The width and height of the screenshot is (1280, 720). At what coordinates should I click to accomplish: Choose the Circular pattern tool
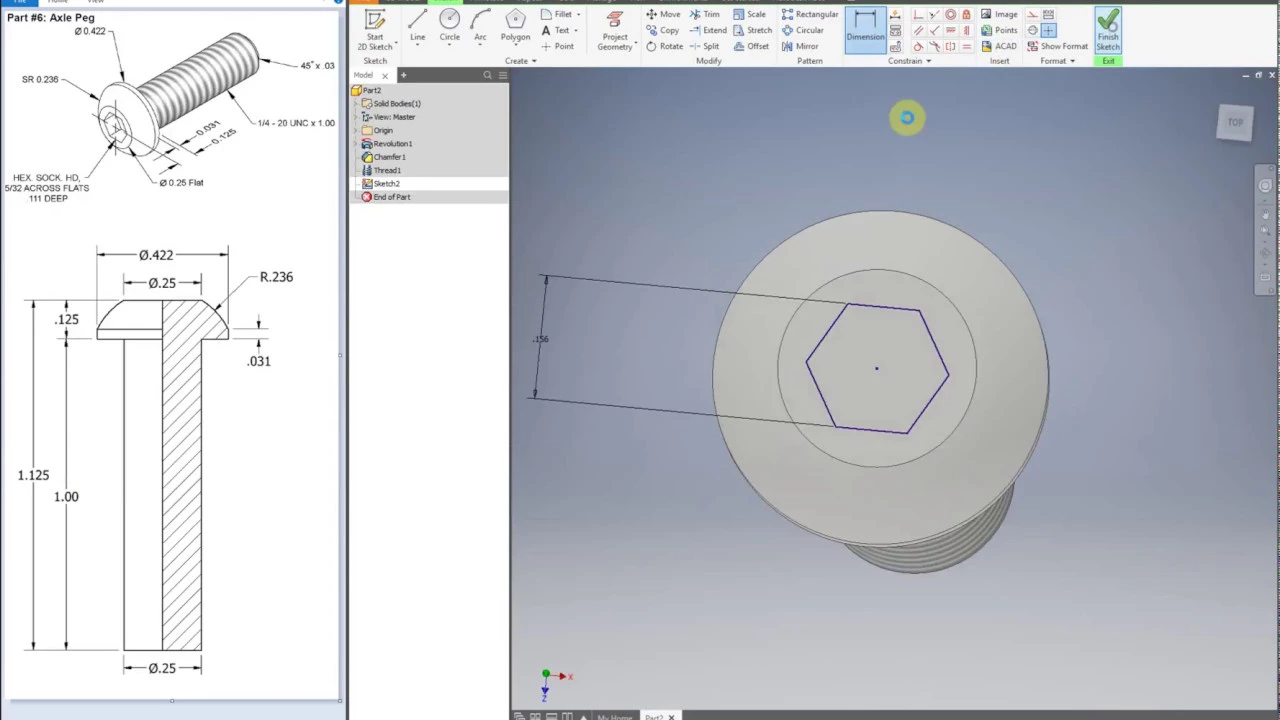pos(803,30)
